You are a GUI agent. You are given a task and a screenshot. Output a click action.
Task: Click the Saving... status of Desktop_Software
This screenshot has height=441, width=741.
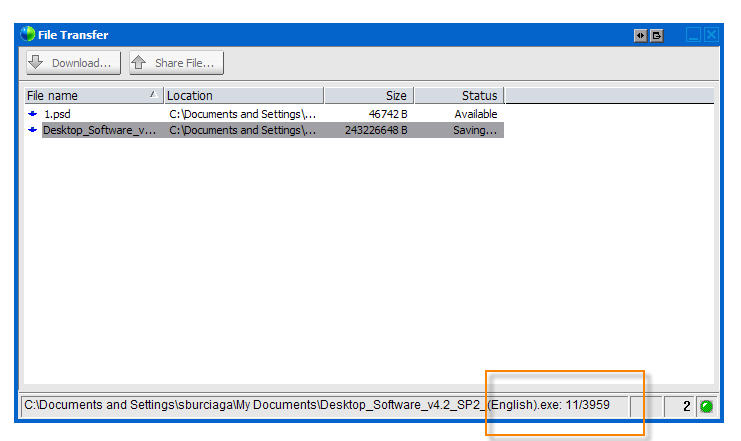[x=475, y=130]
